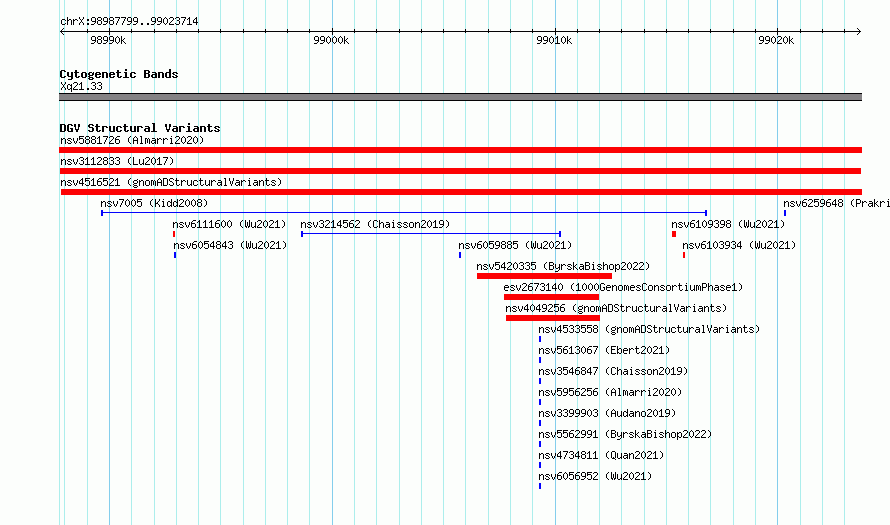
Task: Open nsv5613067 (Ebert2021) label
Action: [x=604, y=350]
